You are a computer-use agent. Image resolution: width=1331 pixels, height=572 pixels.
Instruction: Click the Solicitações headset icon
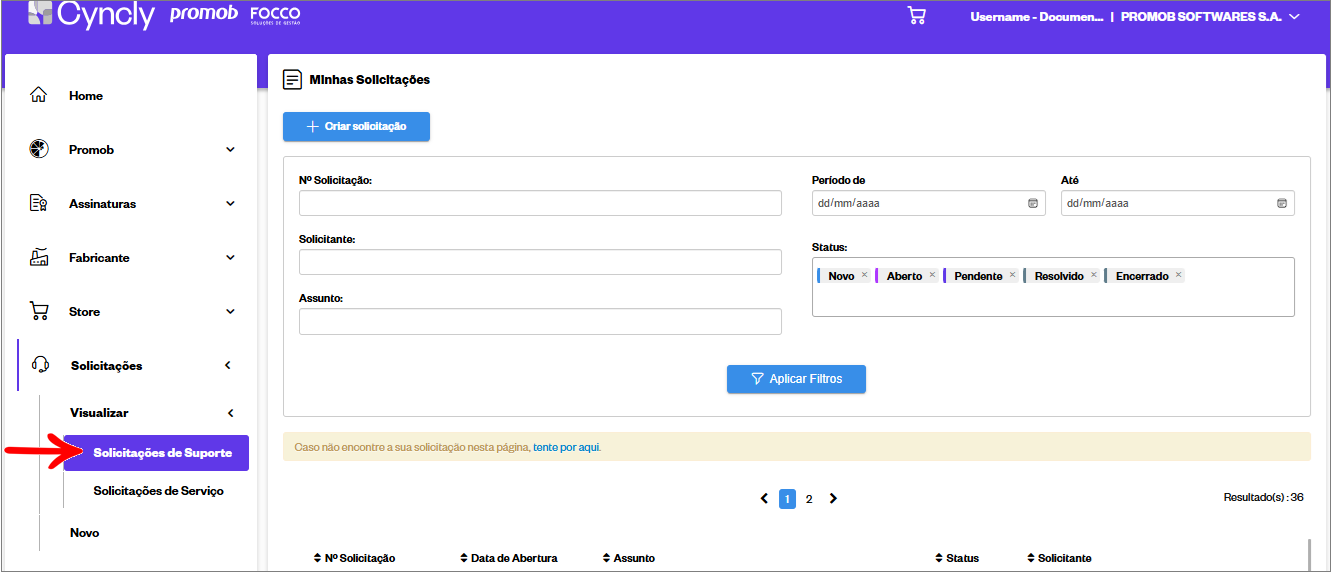[41, 365]
